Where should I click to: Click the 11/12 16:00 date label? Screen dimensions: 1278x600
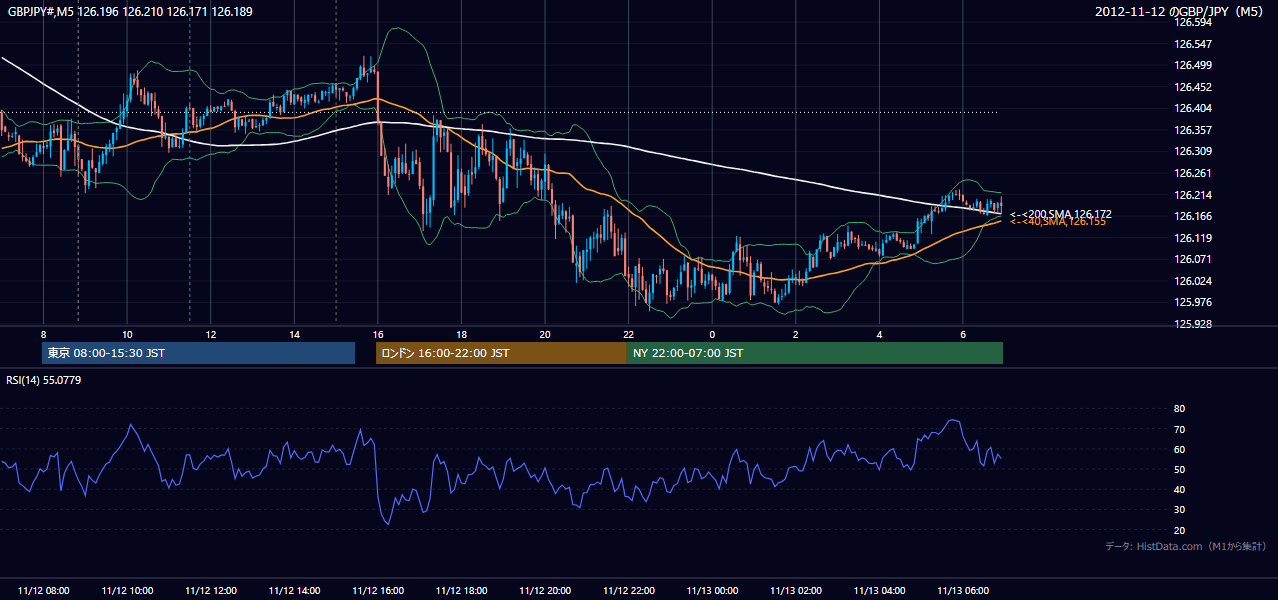pos(377,591)
